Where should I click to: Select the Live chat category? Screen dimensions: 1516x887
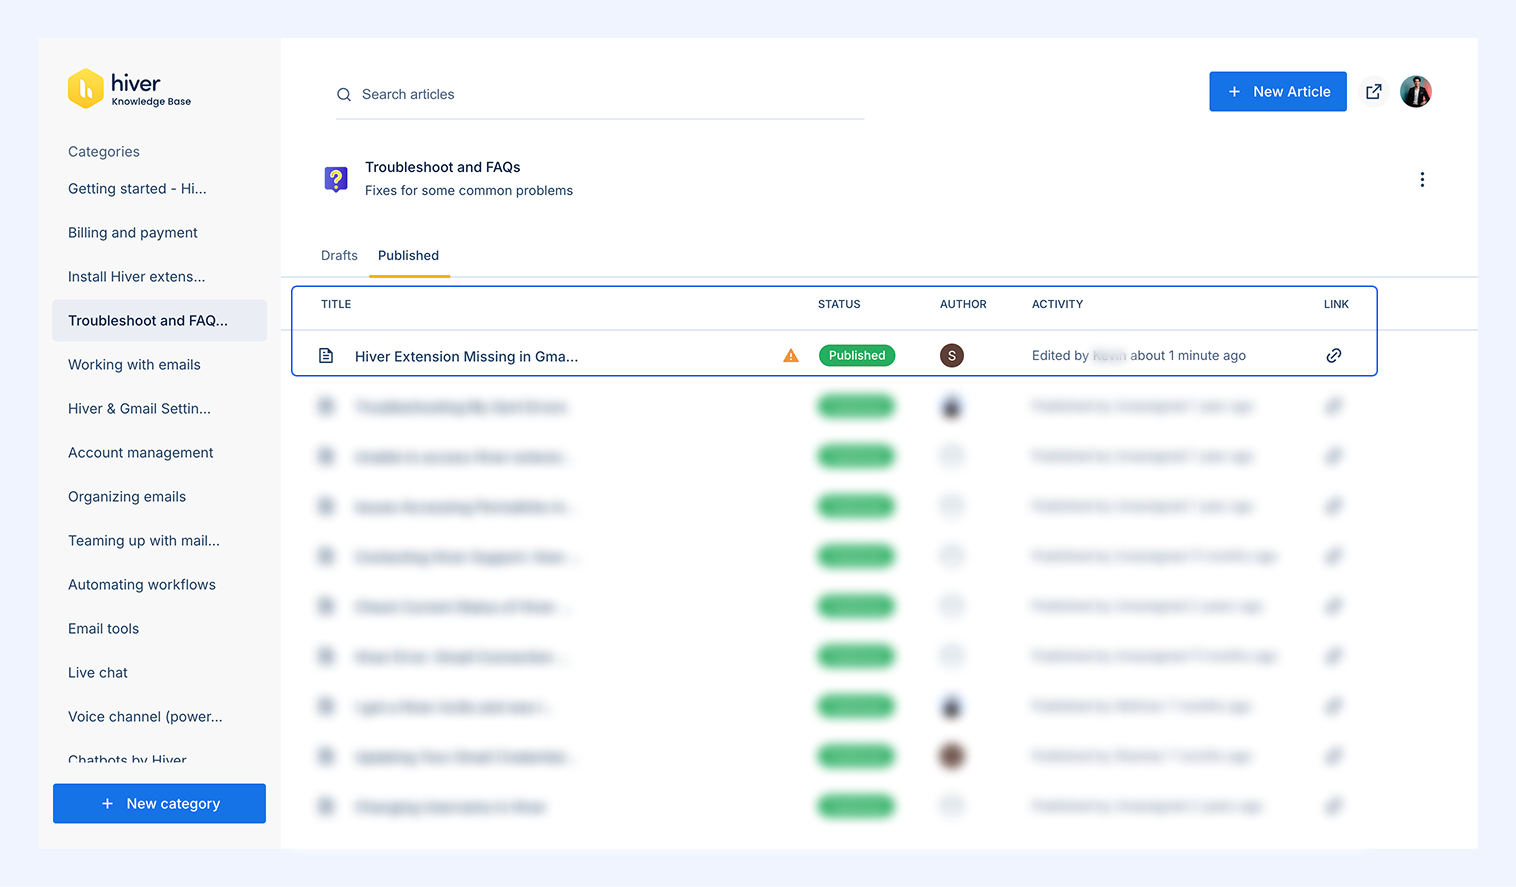[98, 673]
